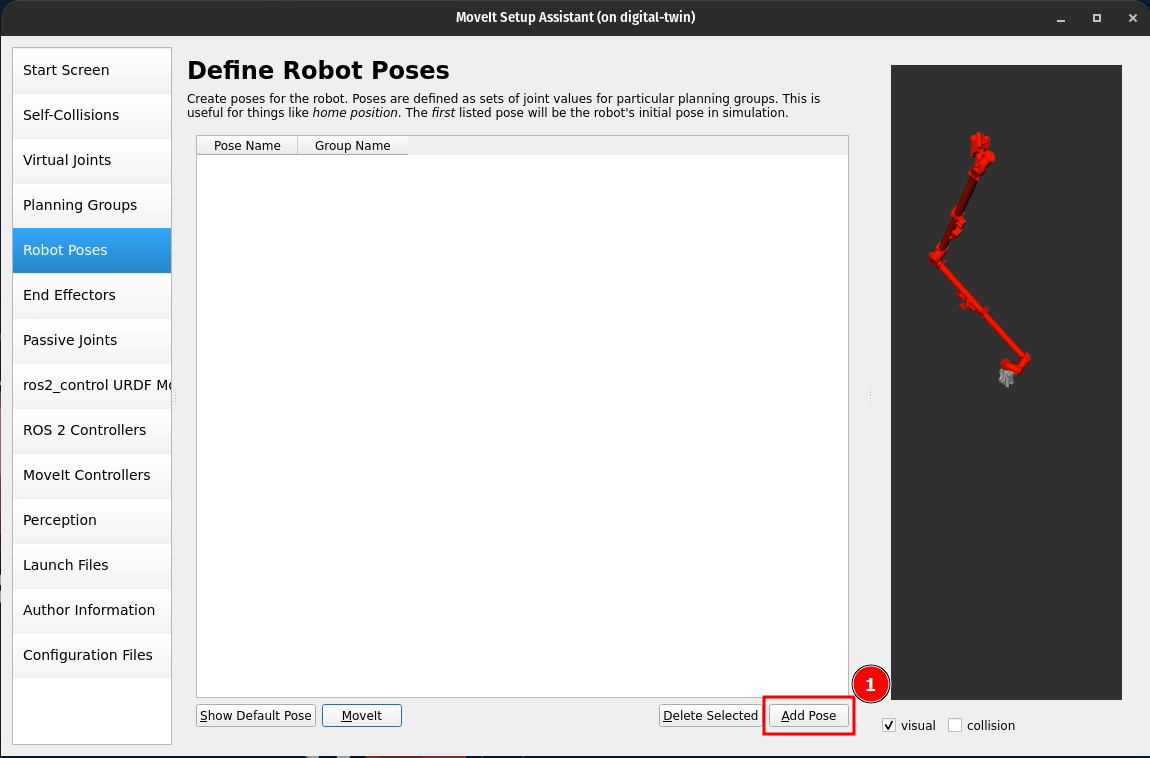Open Planning Groups section
1150x758 pixels.
[x=91, y=205]
